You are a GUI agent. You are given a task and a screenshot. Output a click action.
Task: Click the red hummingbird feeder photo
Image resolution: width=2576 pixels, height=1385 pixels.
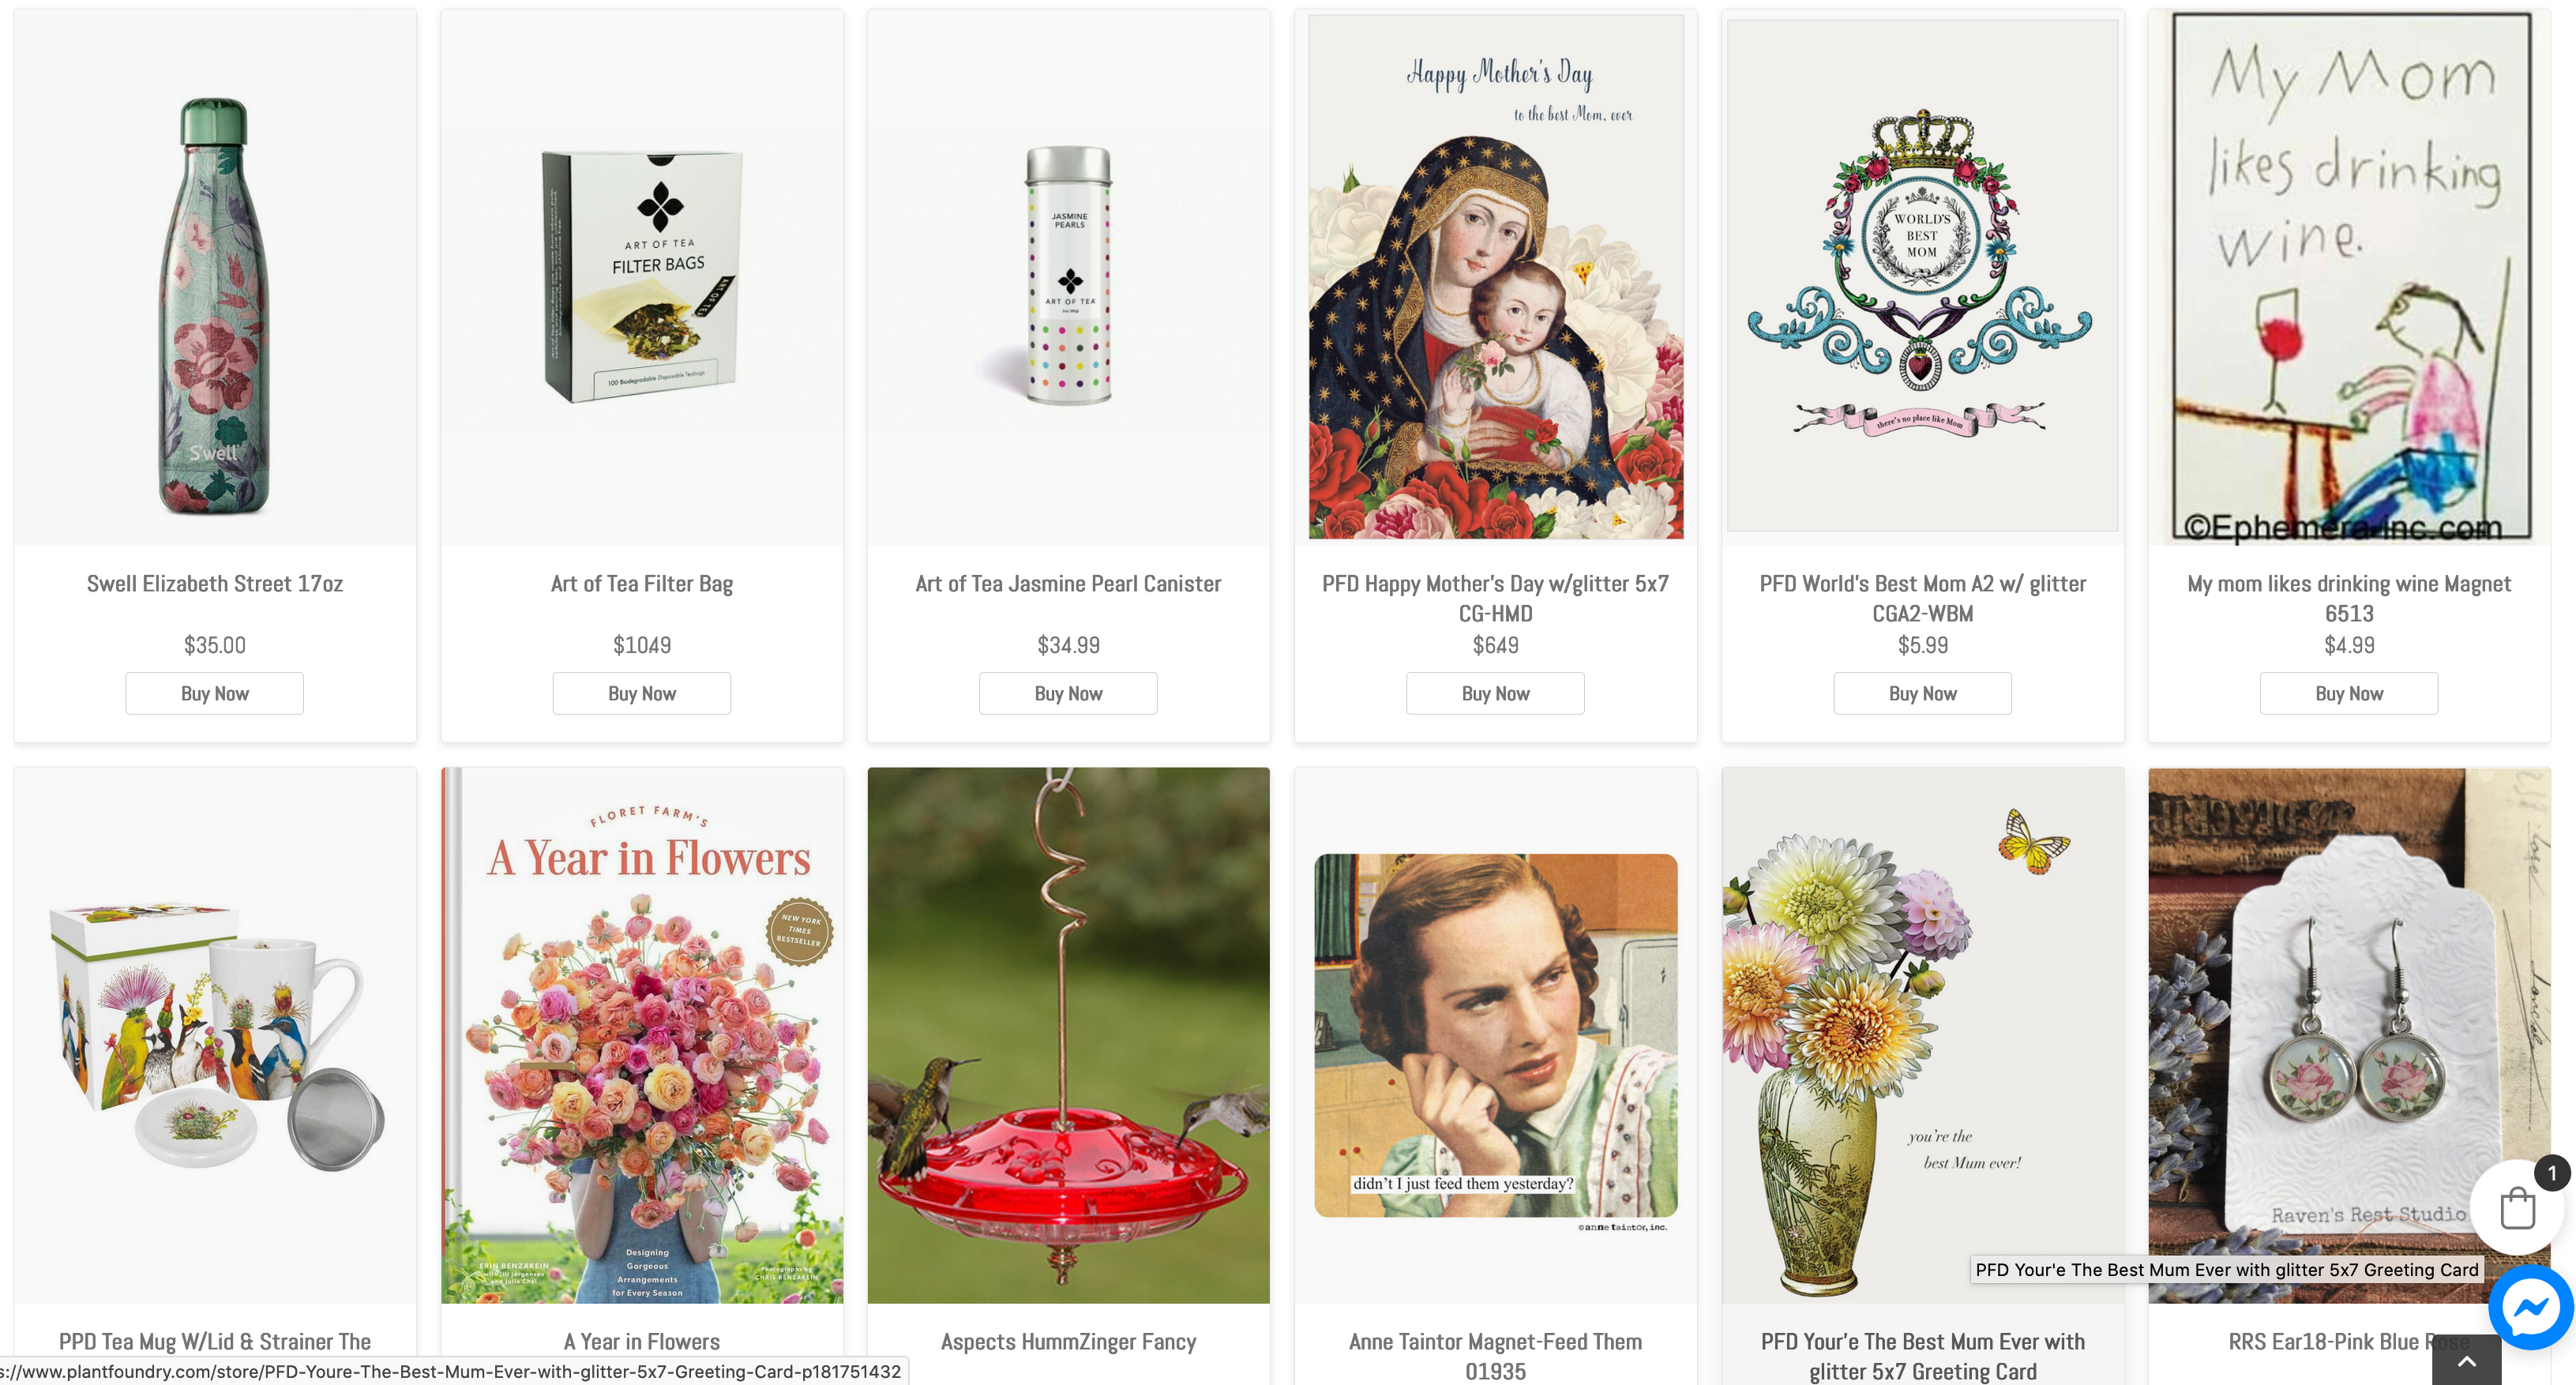tap(1068, 1035)
